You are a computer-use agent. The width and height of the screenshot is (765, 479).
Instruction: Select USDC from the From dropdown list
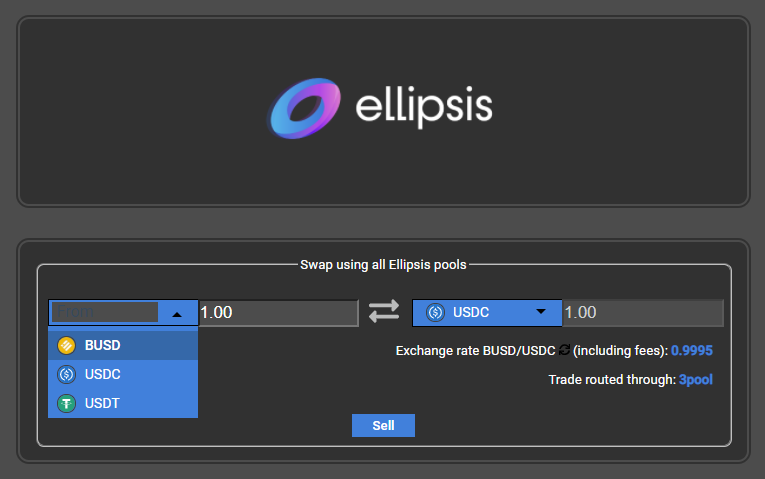(123, 374)
